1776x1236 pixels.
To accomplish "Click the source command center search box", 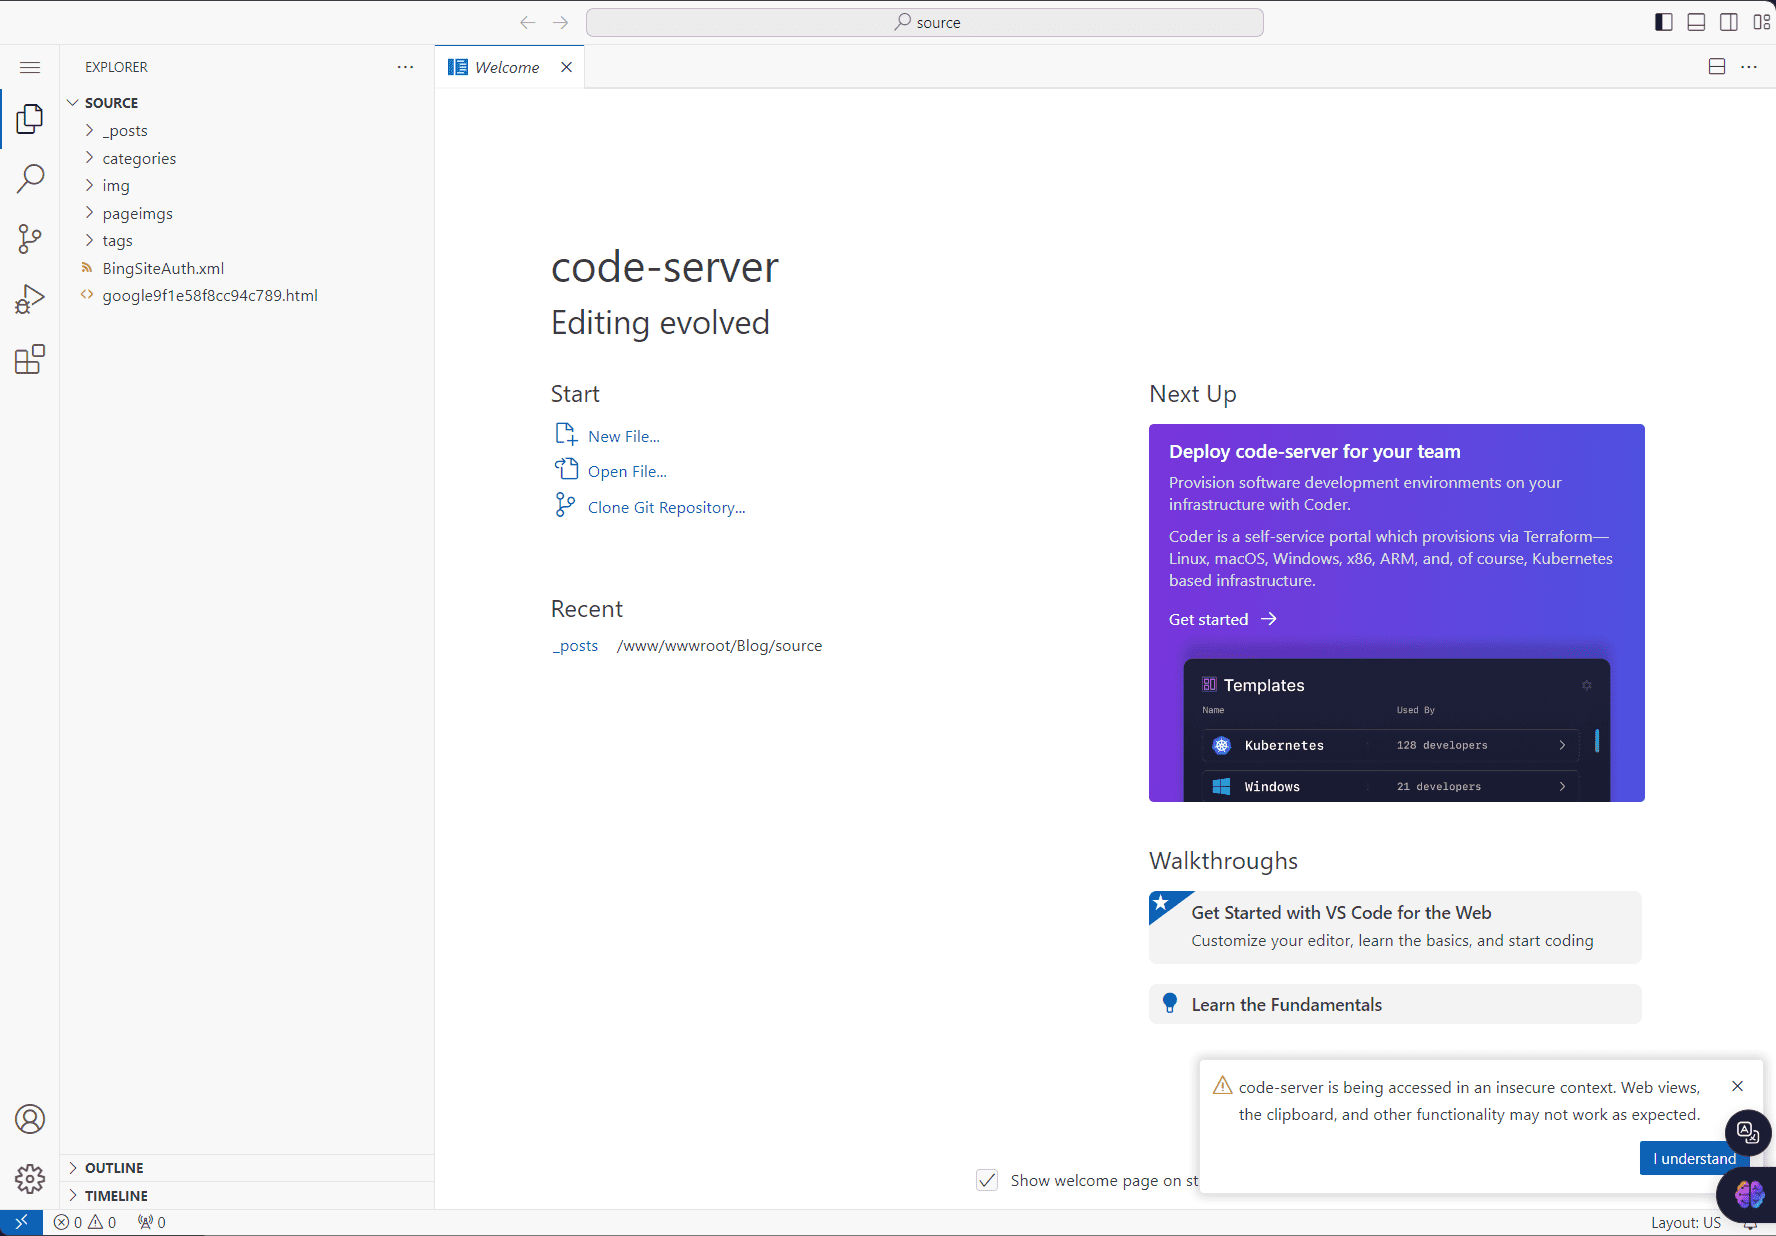I will tap(925, 22).
